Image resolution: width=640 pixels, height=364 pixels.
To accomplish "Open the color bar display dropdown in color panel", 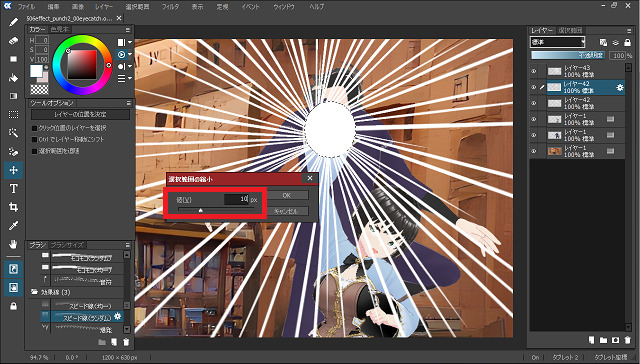I will [124, 42].
